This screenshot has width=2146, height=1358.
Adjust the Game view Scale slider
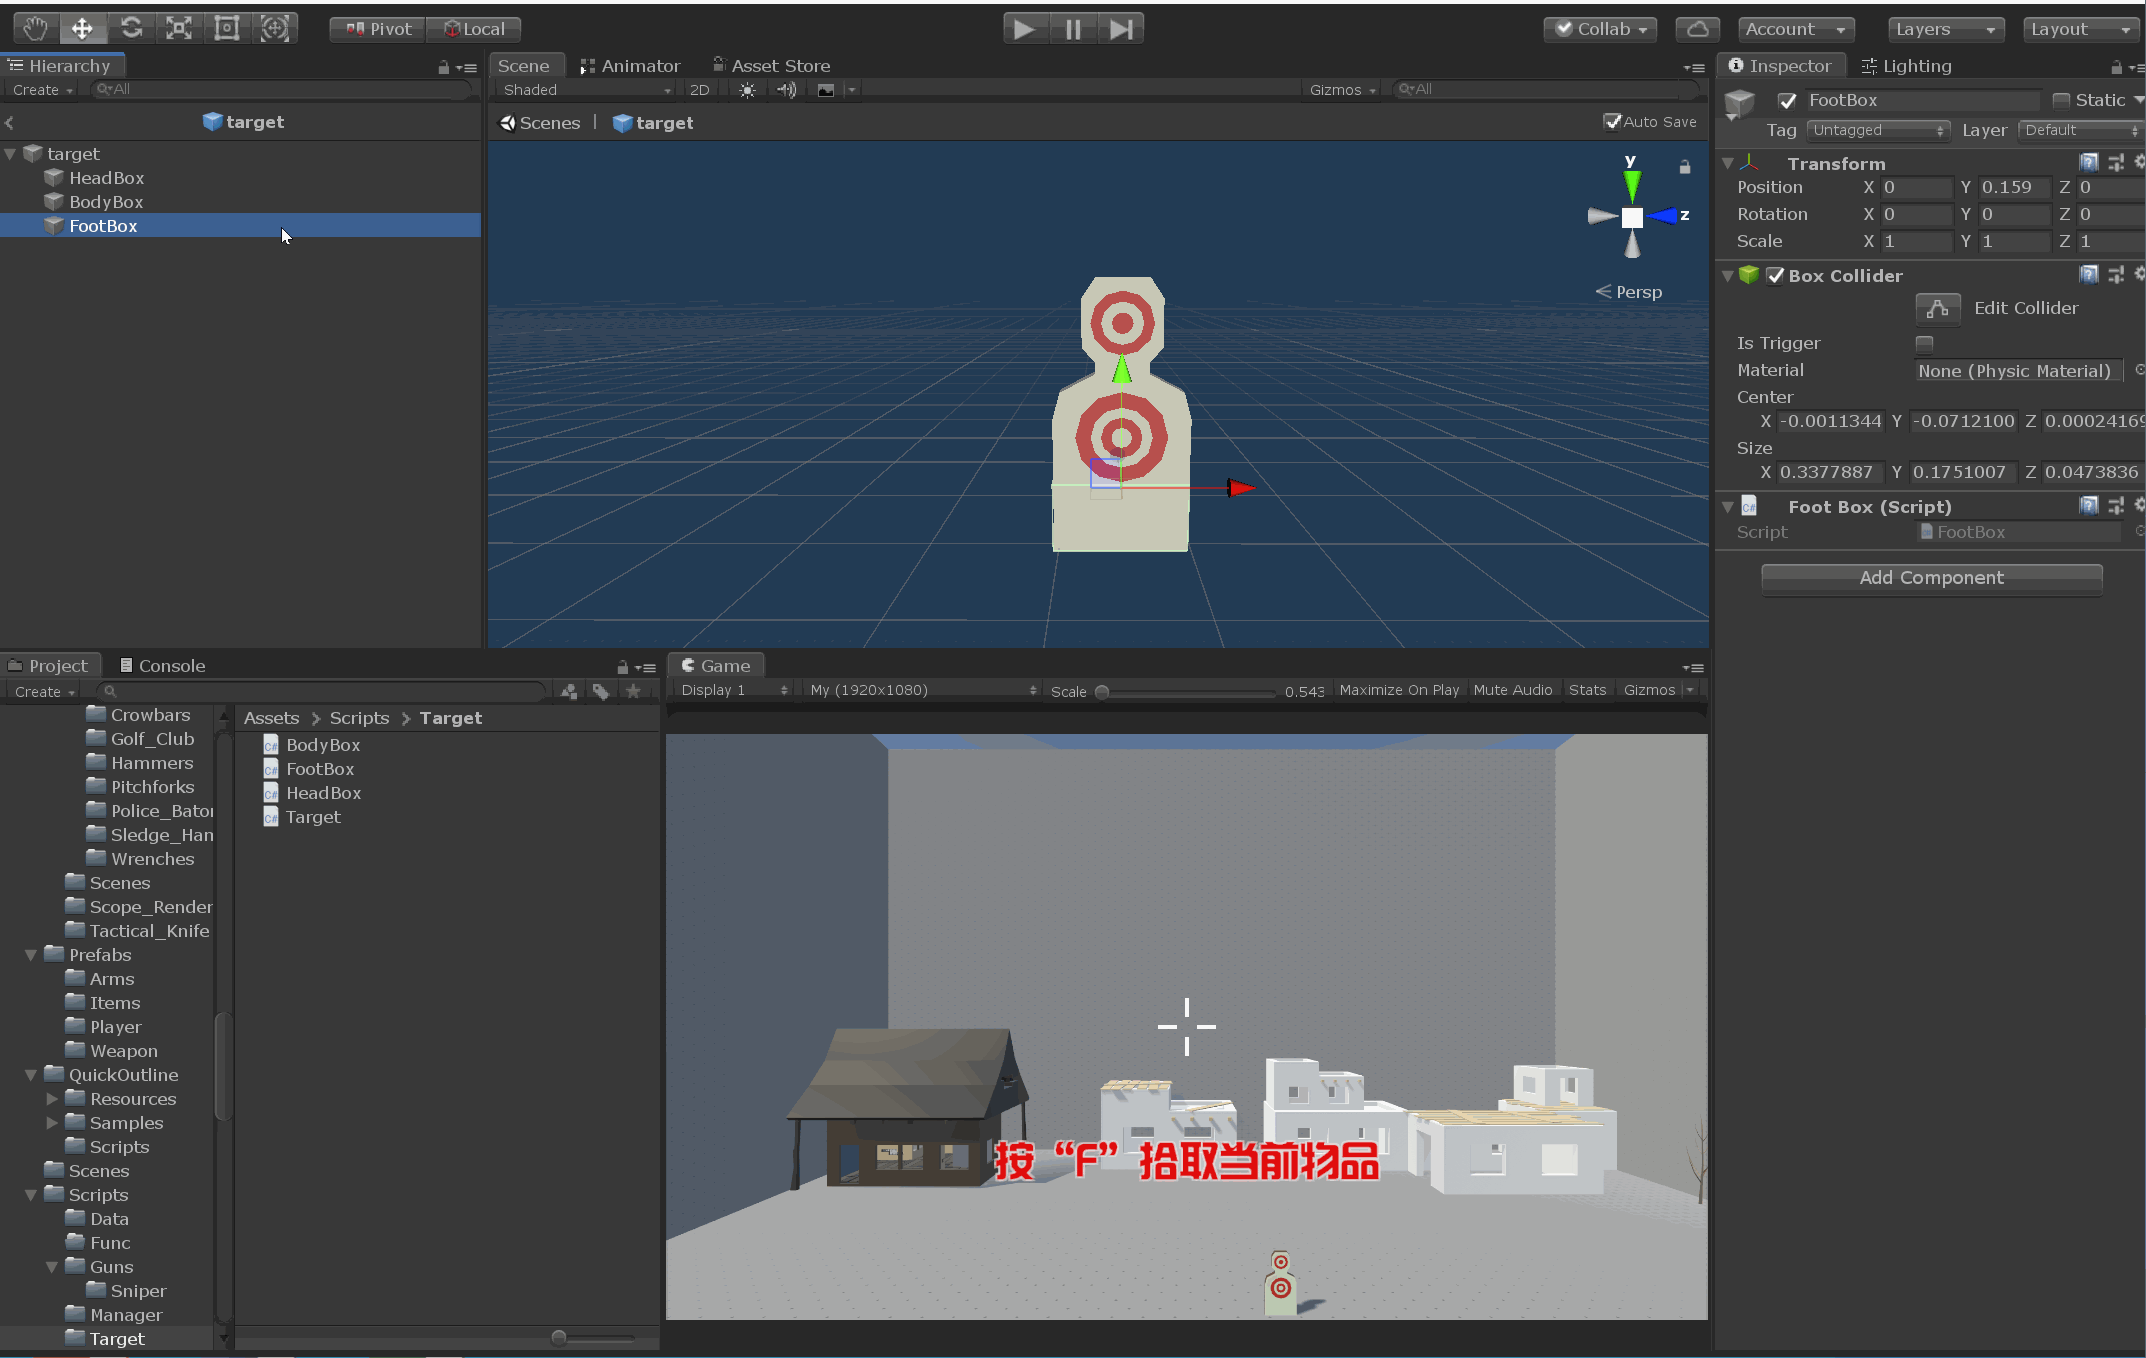[1102, 691]
